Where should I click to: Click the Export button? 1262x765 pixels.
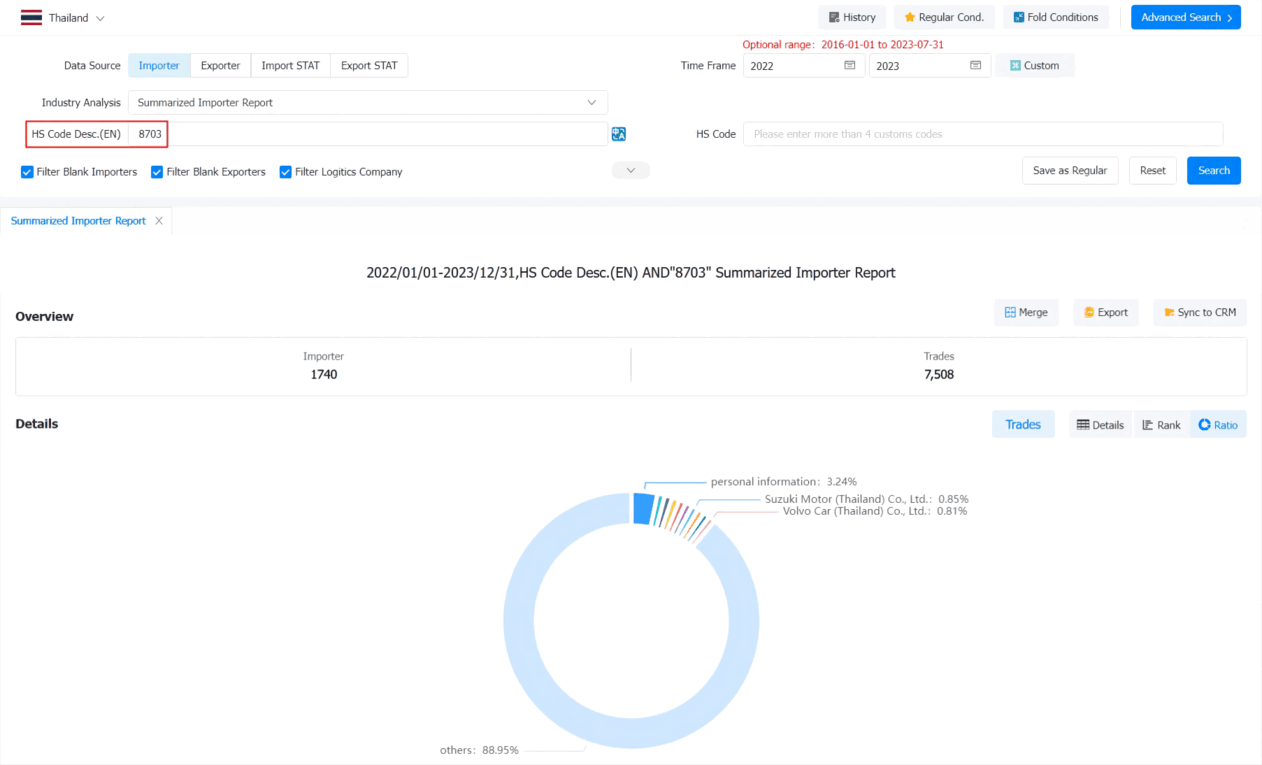tap(1106, 312)
